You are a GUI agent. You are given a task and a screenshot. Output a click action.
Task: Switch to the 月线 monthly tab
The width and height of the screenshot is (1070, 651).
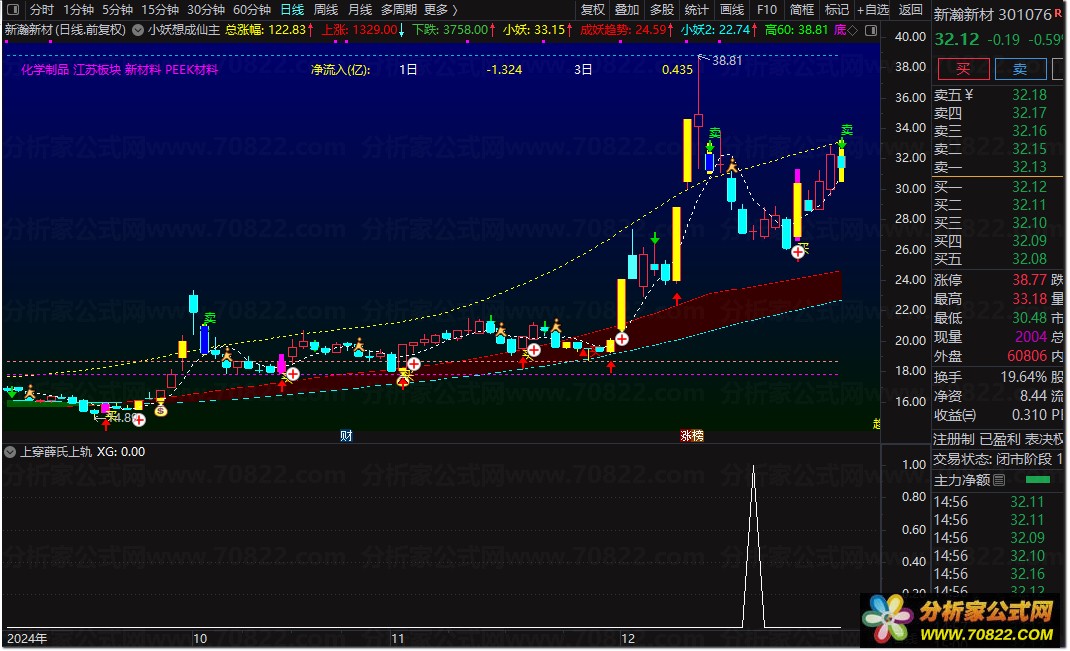point(360,10)
